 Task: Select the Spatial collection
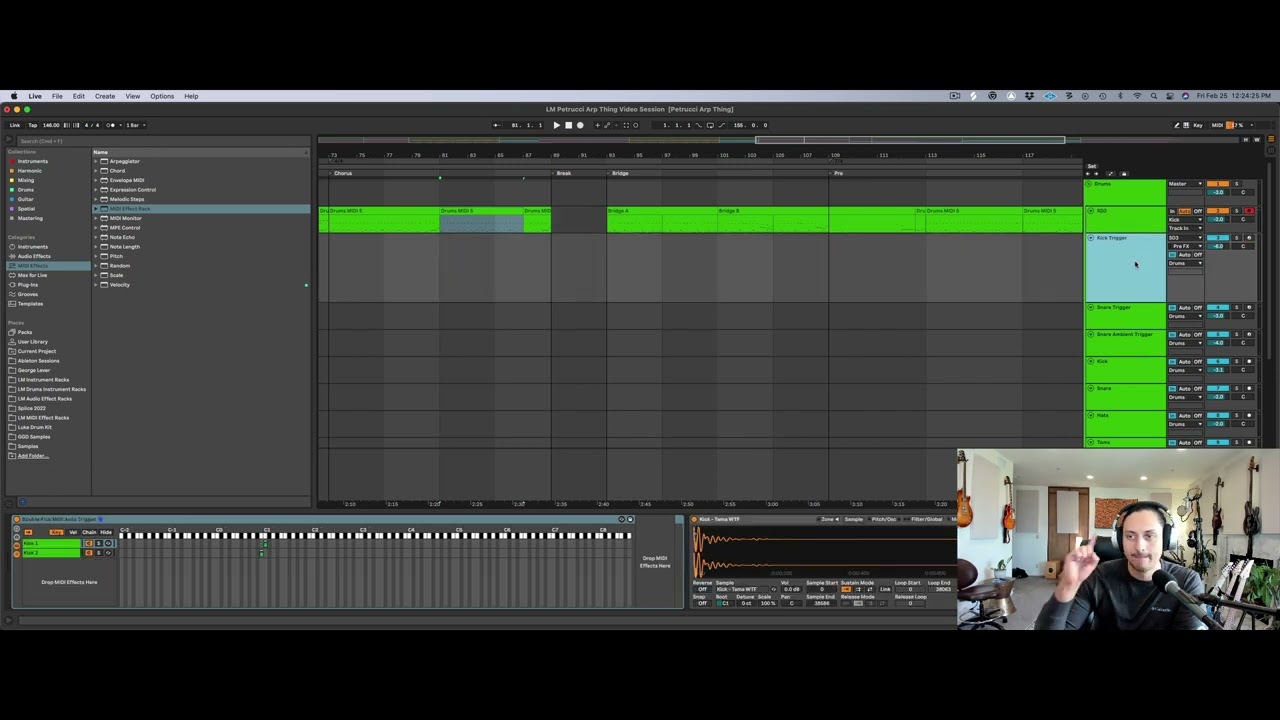click(x=26, y=209)
